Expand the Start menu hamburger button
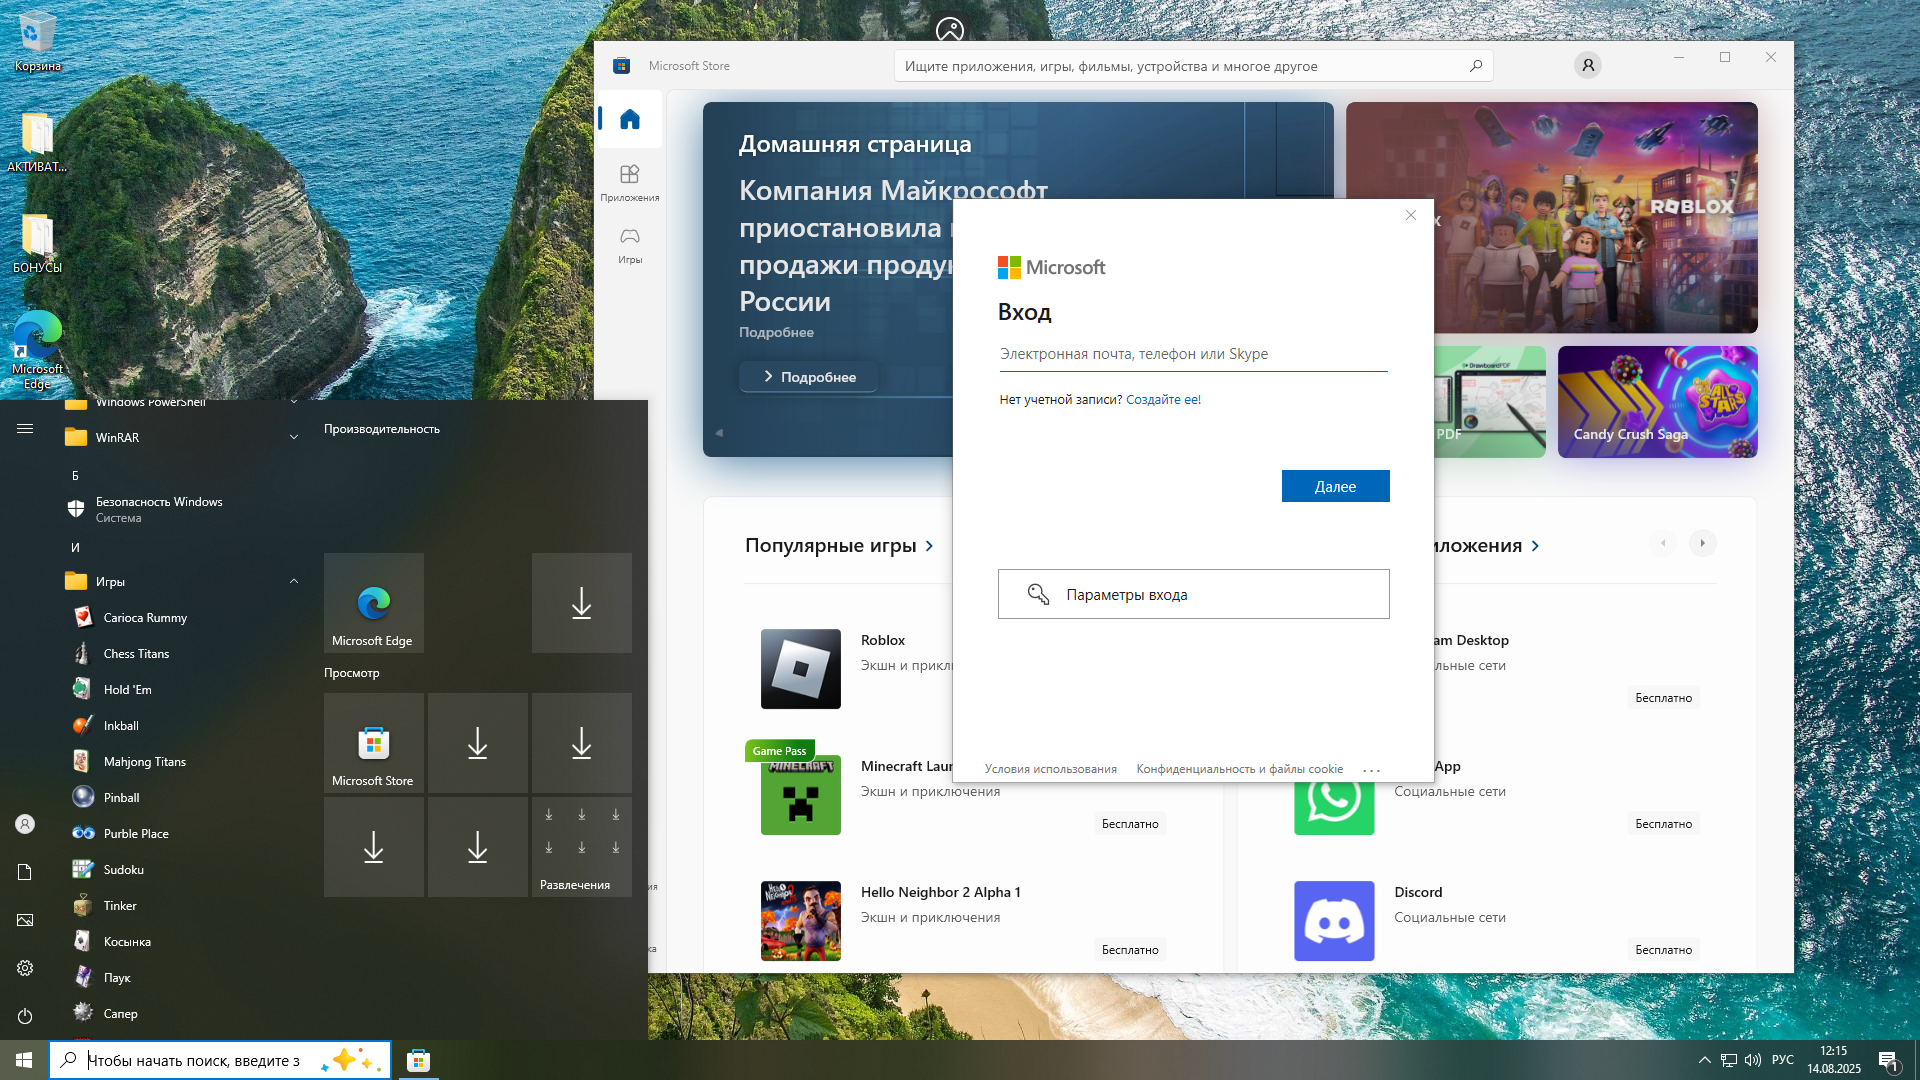The height and width of the screenshot is (1080, 1920). point(25,428)
